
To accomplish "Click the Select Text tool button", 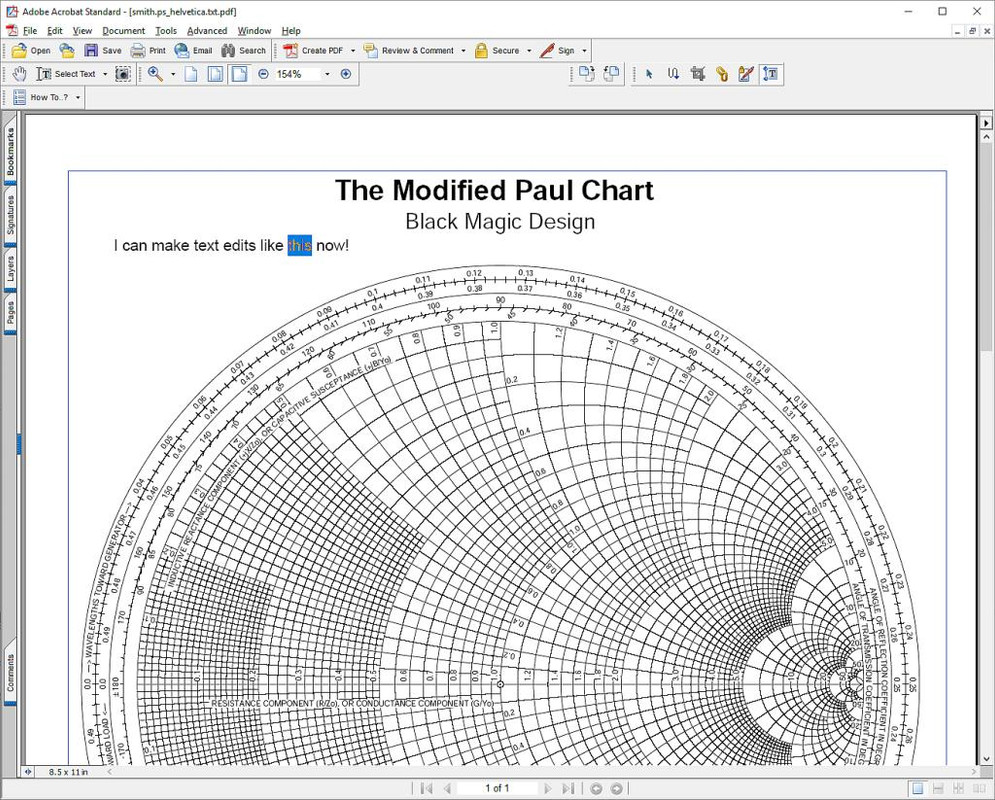I will click(66, 74).
